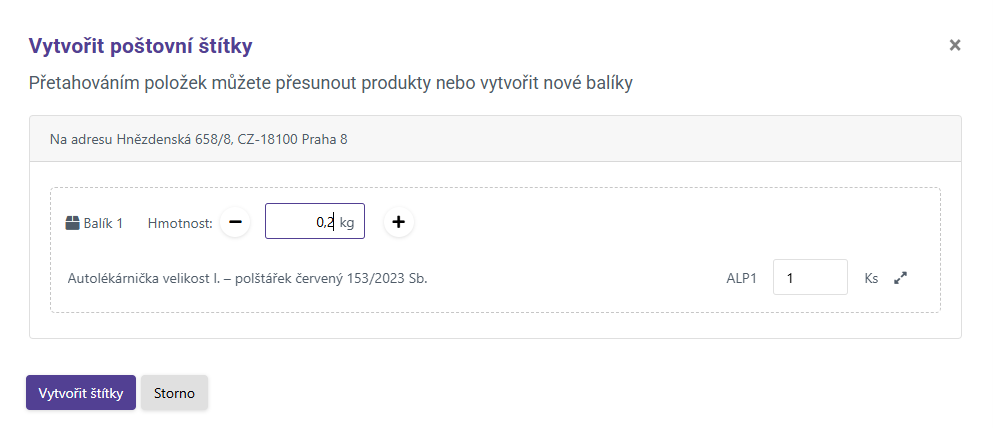
Task: Click the expand arrows icon on product row
Action: coord(900,279)
